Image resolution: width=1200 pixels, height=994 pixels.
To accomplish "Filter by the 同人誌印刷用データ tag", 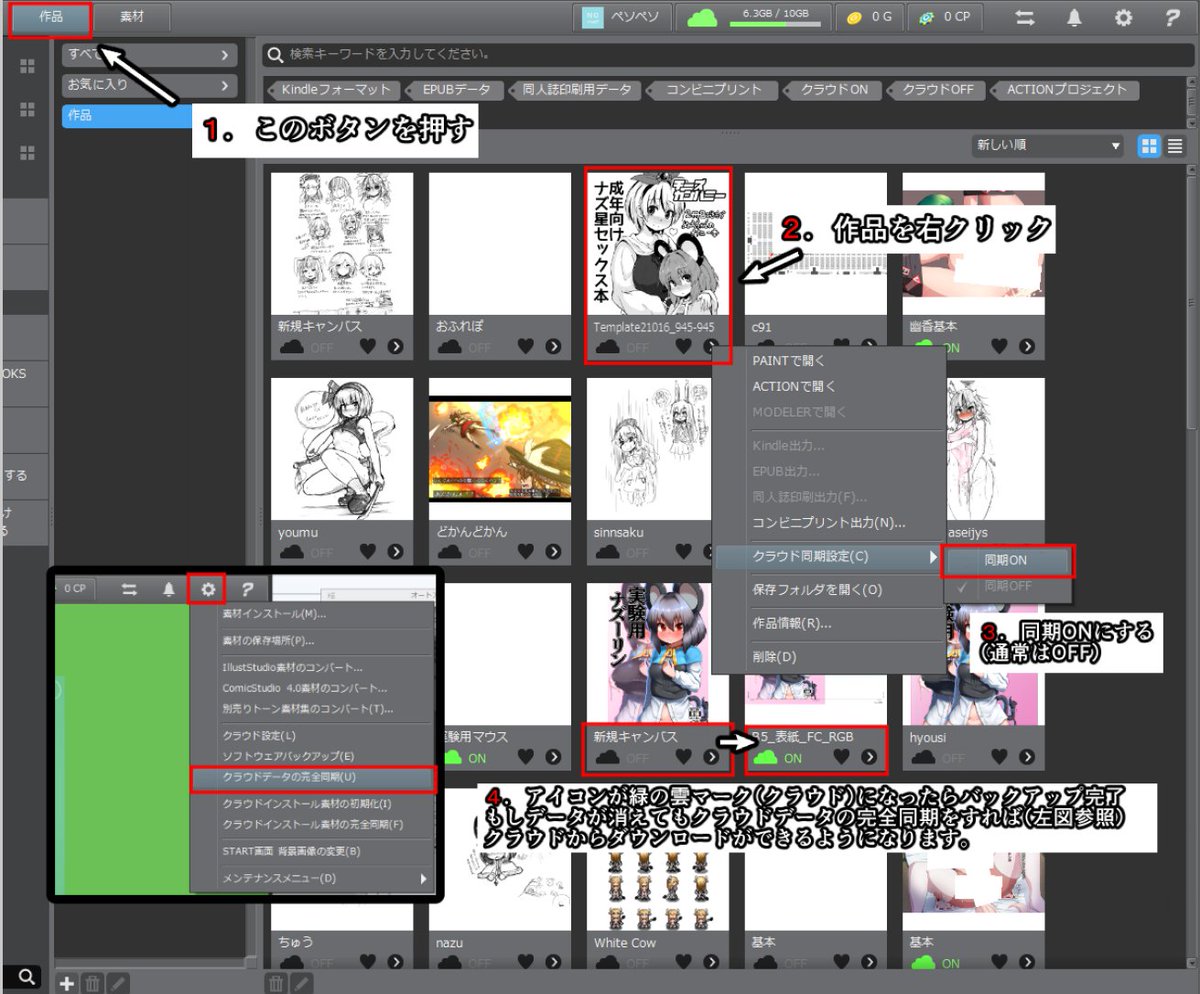I will click(576, 90).
